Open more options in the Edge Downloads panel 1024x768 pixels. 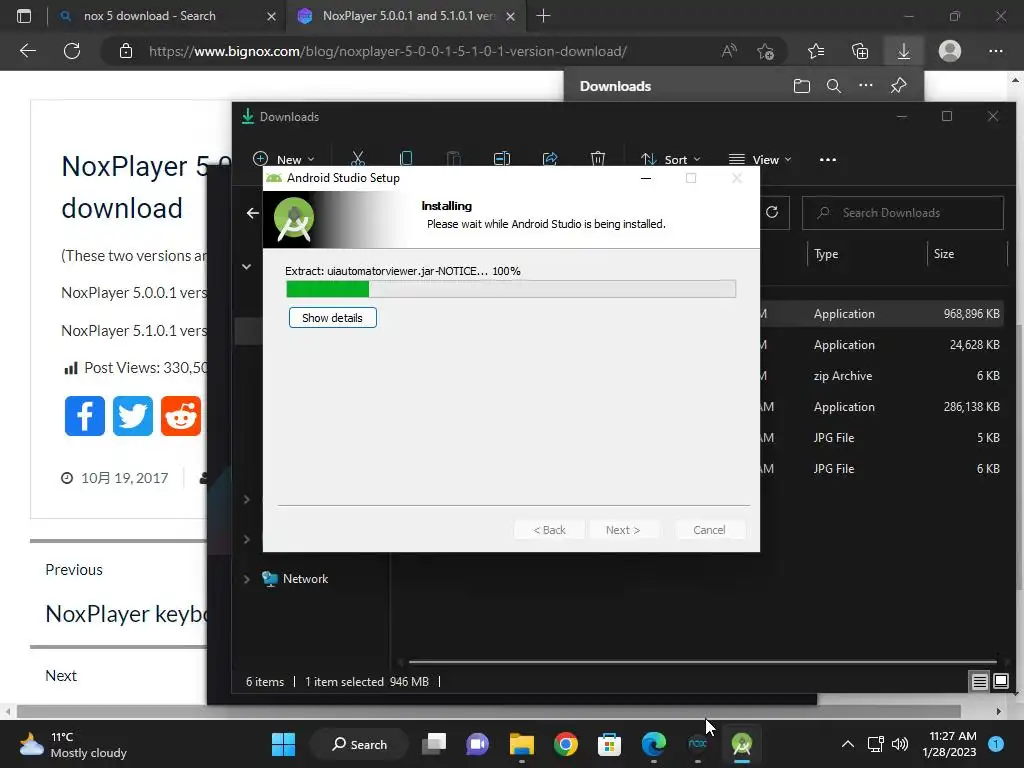[865, 86]
